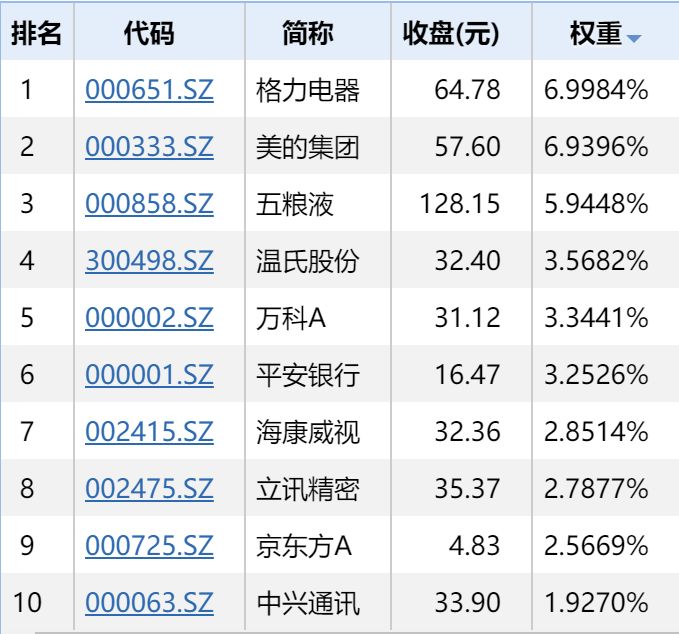Open the stock link 000333.SZ
The height and width of the screenshot is (634, 679).
(149, 147)
